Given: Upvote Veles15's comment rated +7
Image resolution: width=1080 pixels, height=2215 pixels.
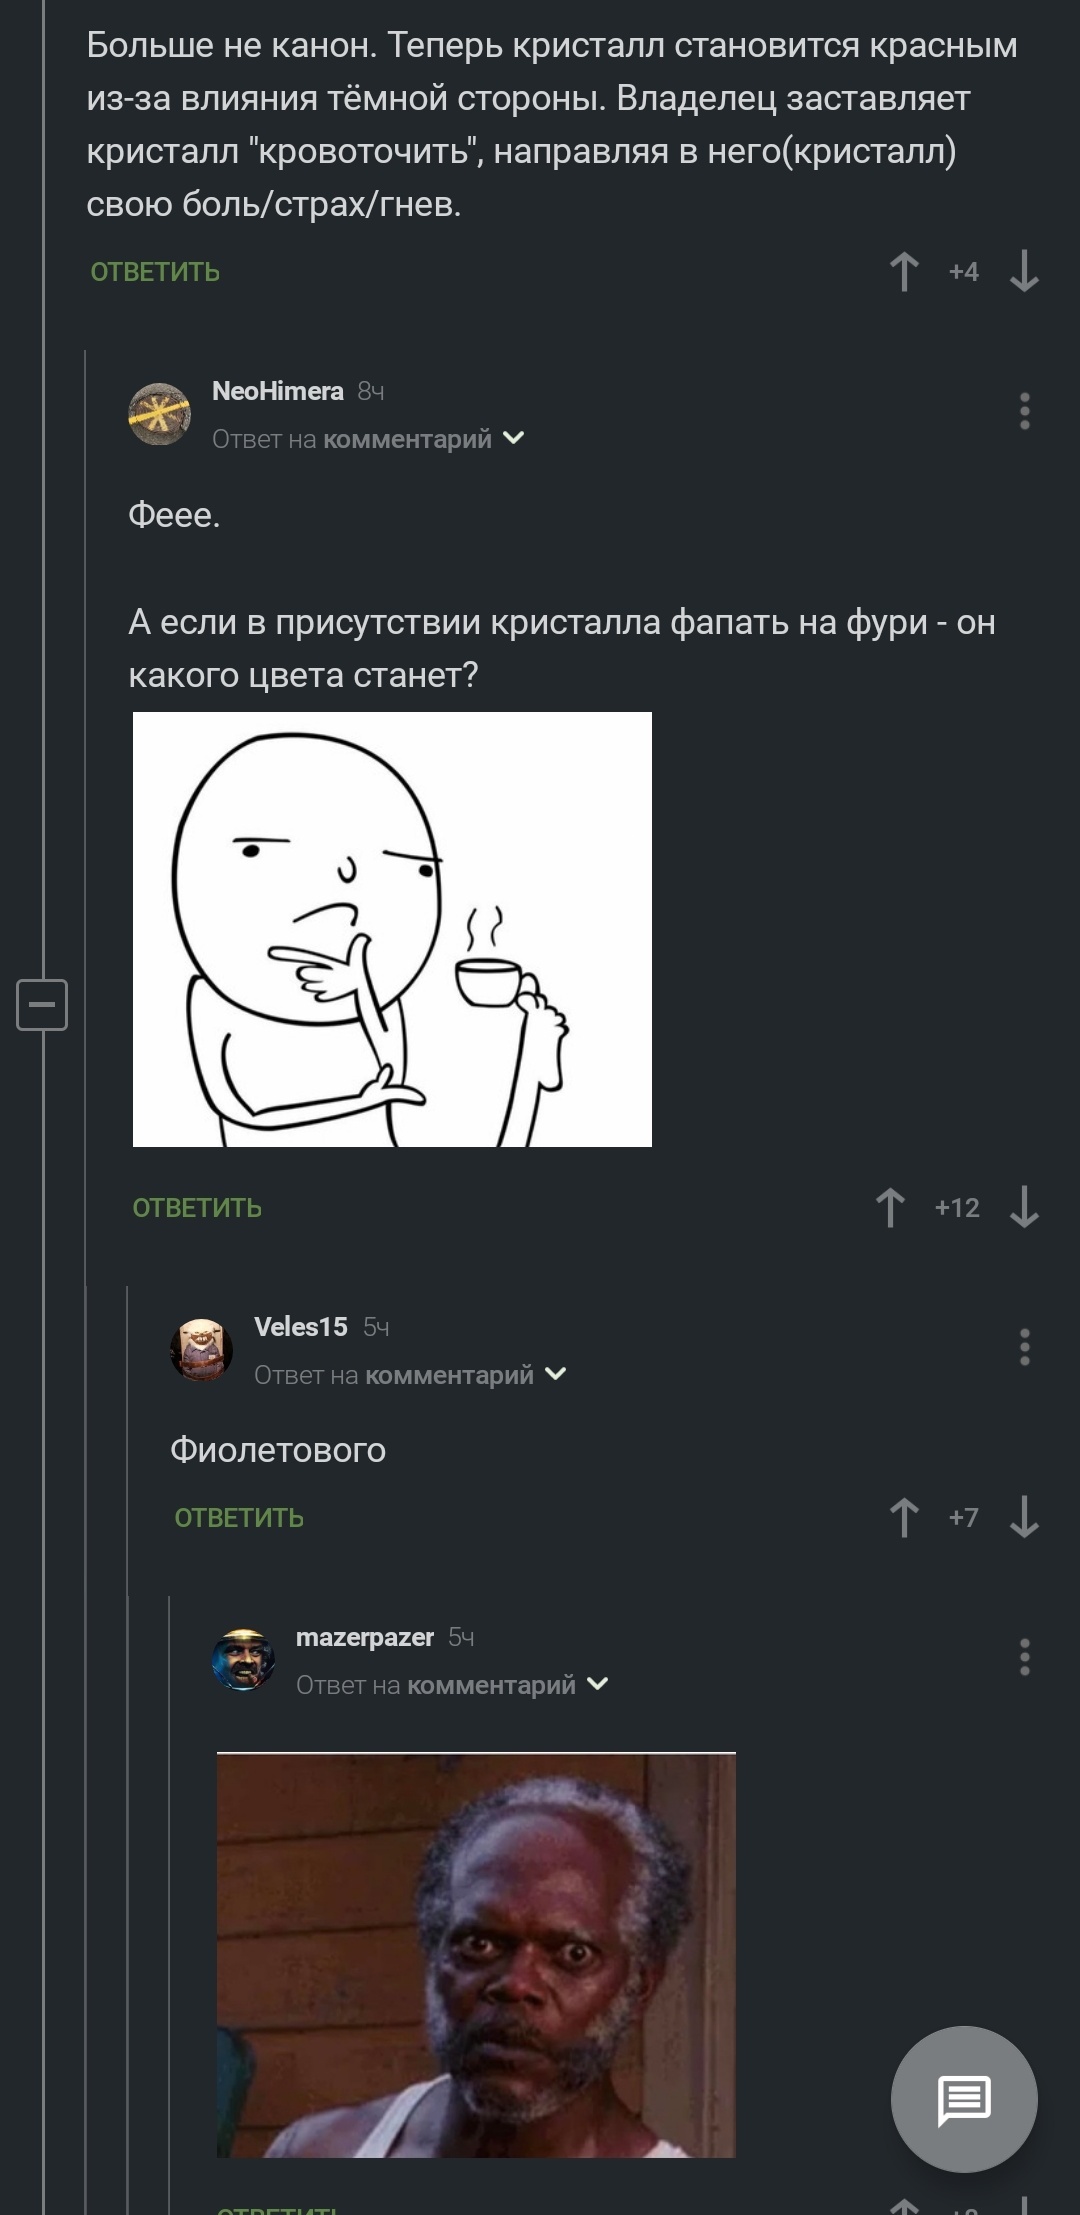Looking at the screenshot, I should [904, 1518].
